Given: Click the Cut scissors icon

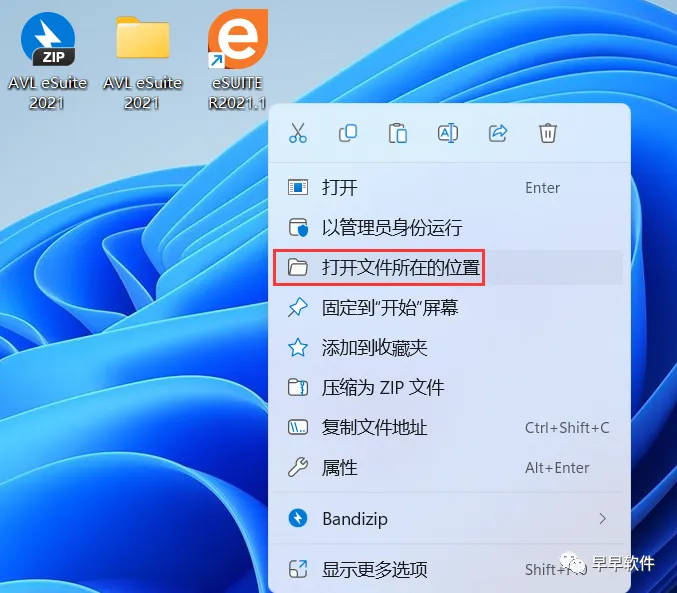Looking at the screenshot, I should pyautogui.click(x=298, y=133).
